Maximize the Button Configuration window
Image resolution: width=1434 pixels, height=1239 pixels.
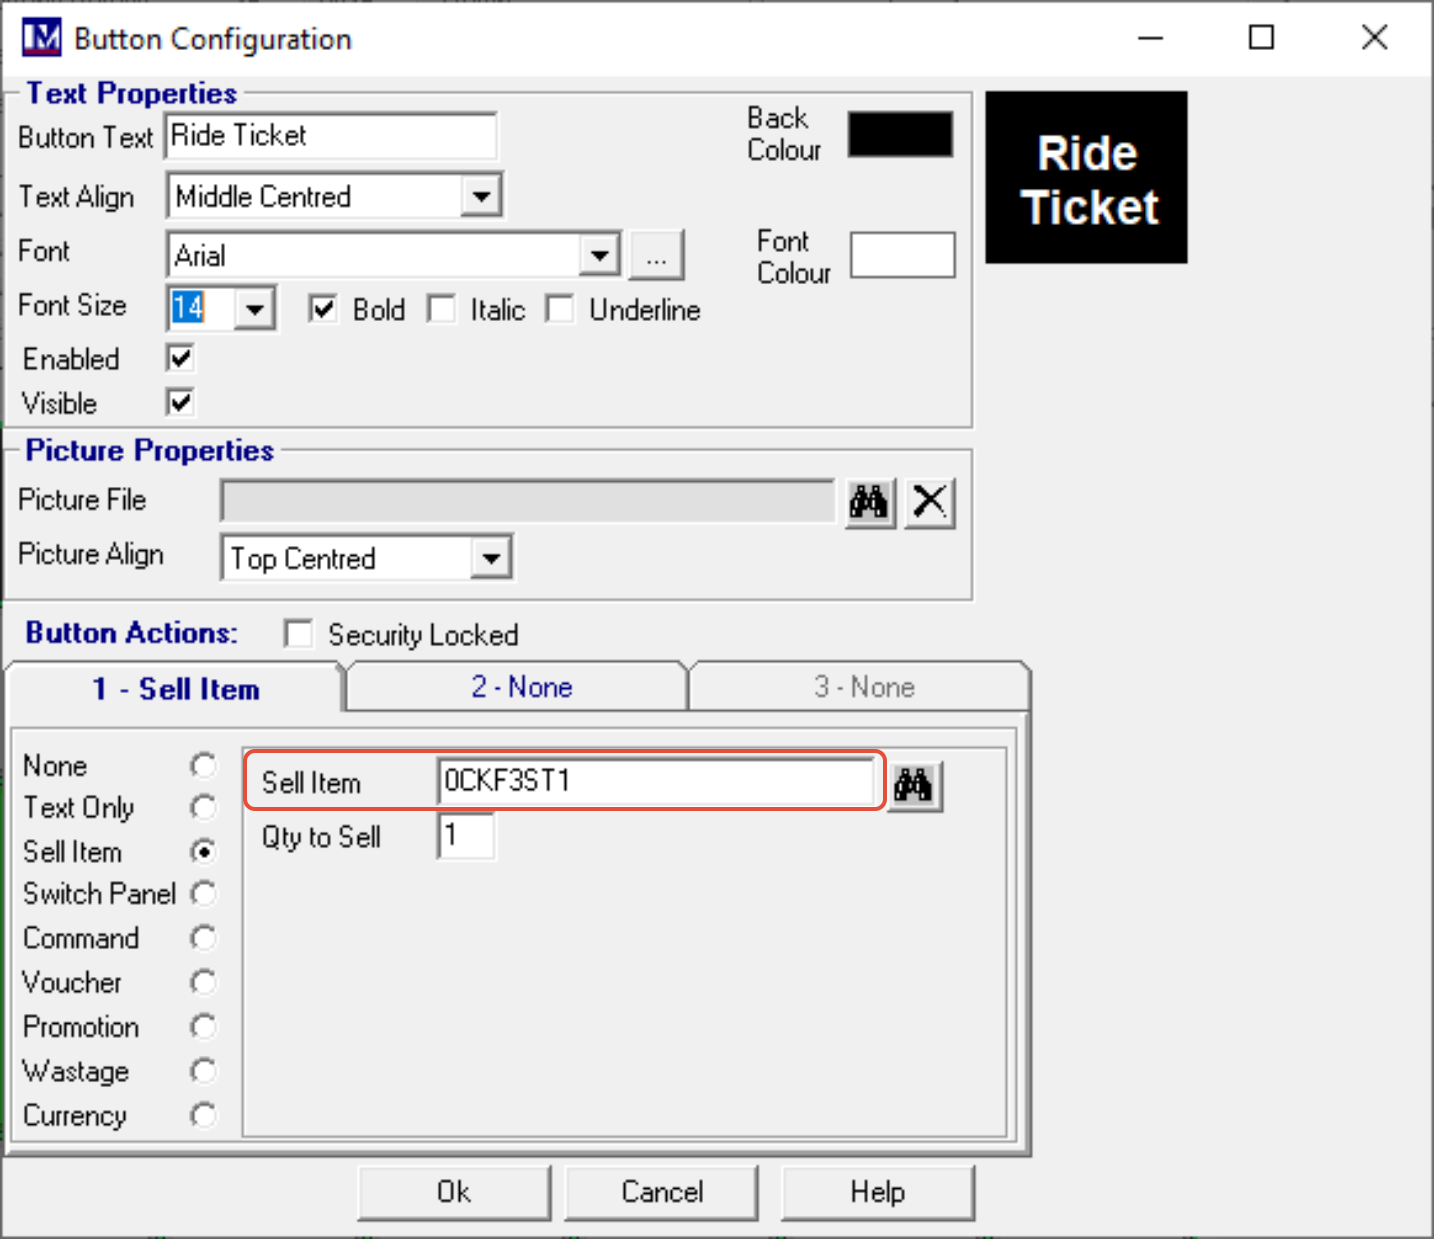pyautogui.click(x=1262, y=38)
